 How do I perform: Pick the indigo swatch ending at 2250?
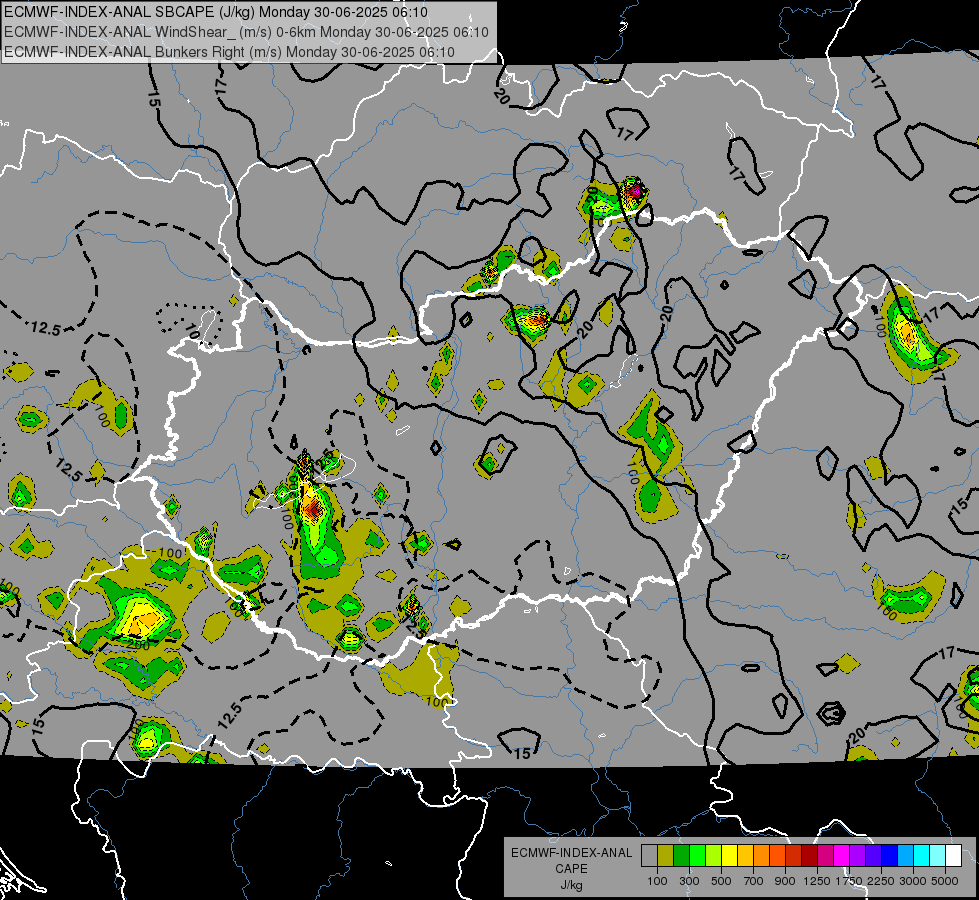[x=873, y=855]
